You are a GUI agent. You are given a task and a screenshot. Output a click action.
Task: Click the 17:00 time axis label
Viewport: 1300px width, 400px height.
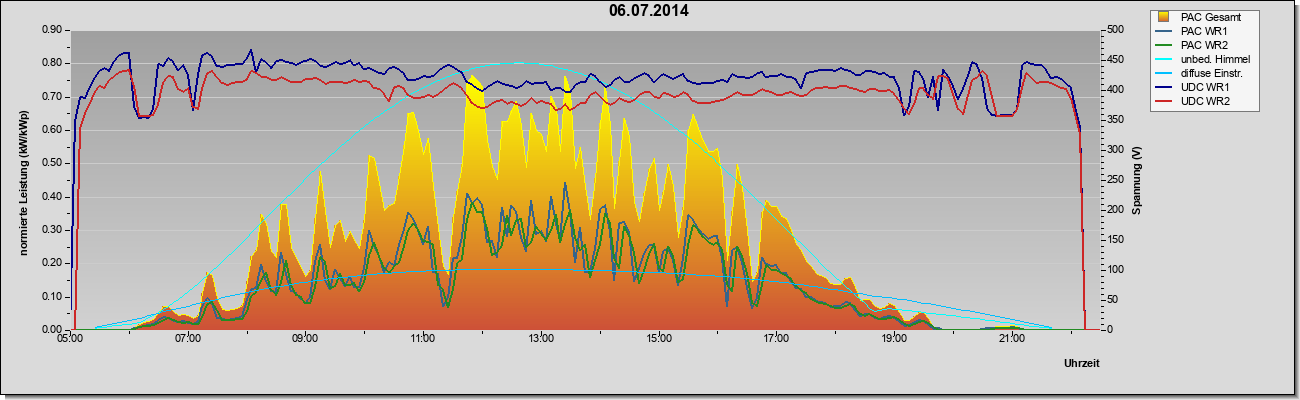(776, 340)
